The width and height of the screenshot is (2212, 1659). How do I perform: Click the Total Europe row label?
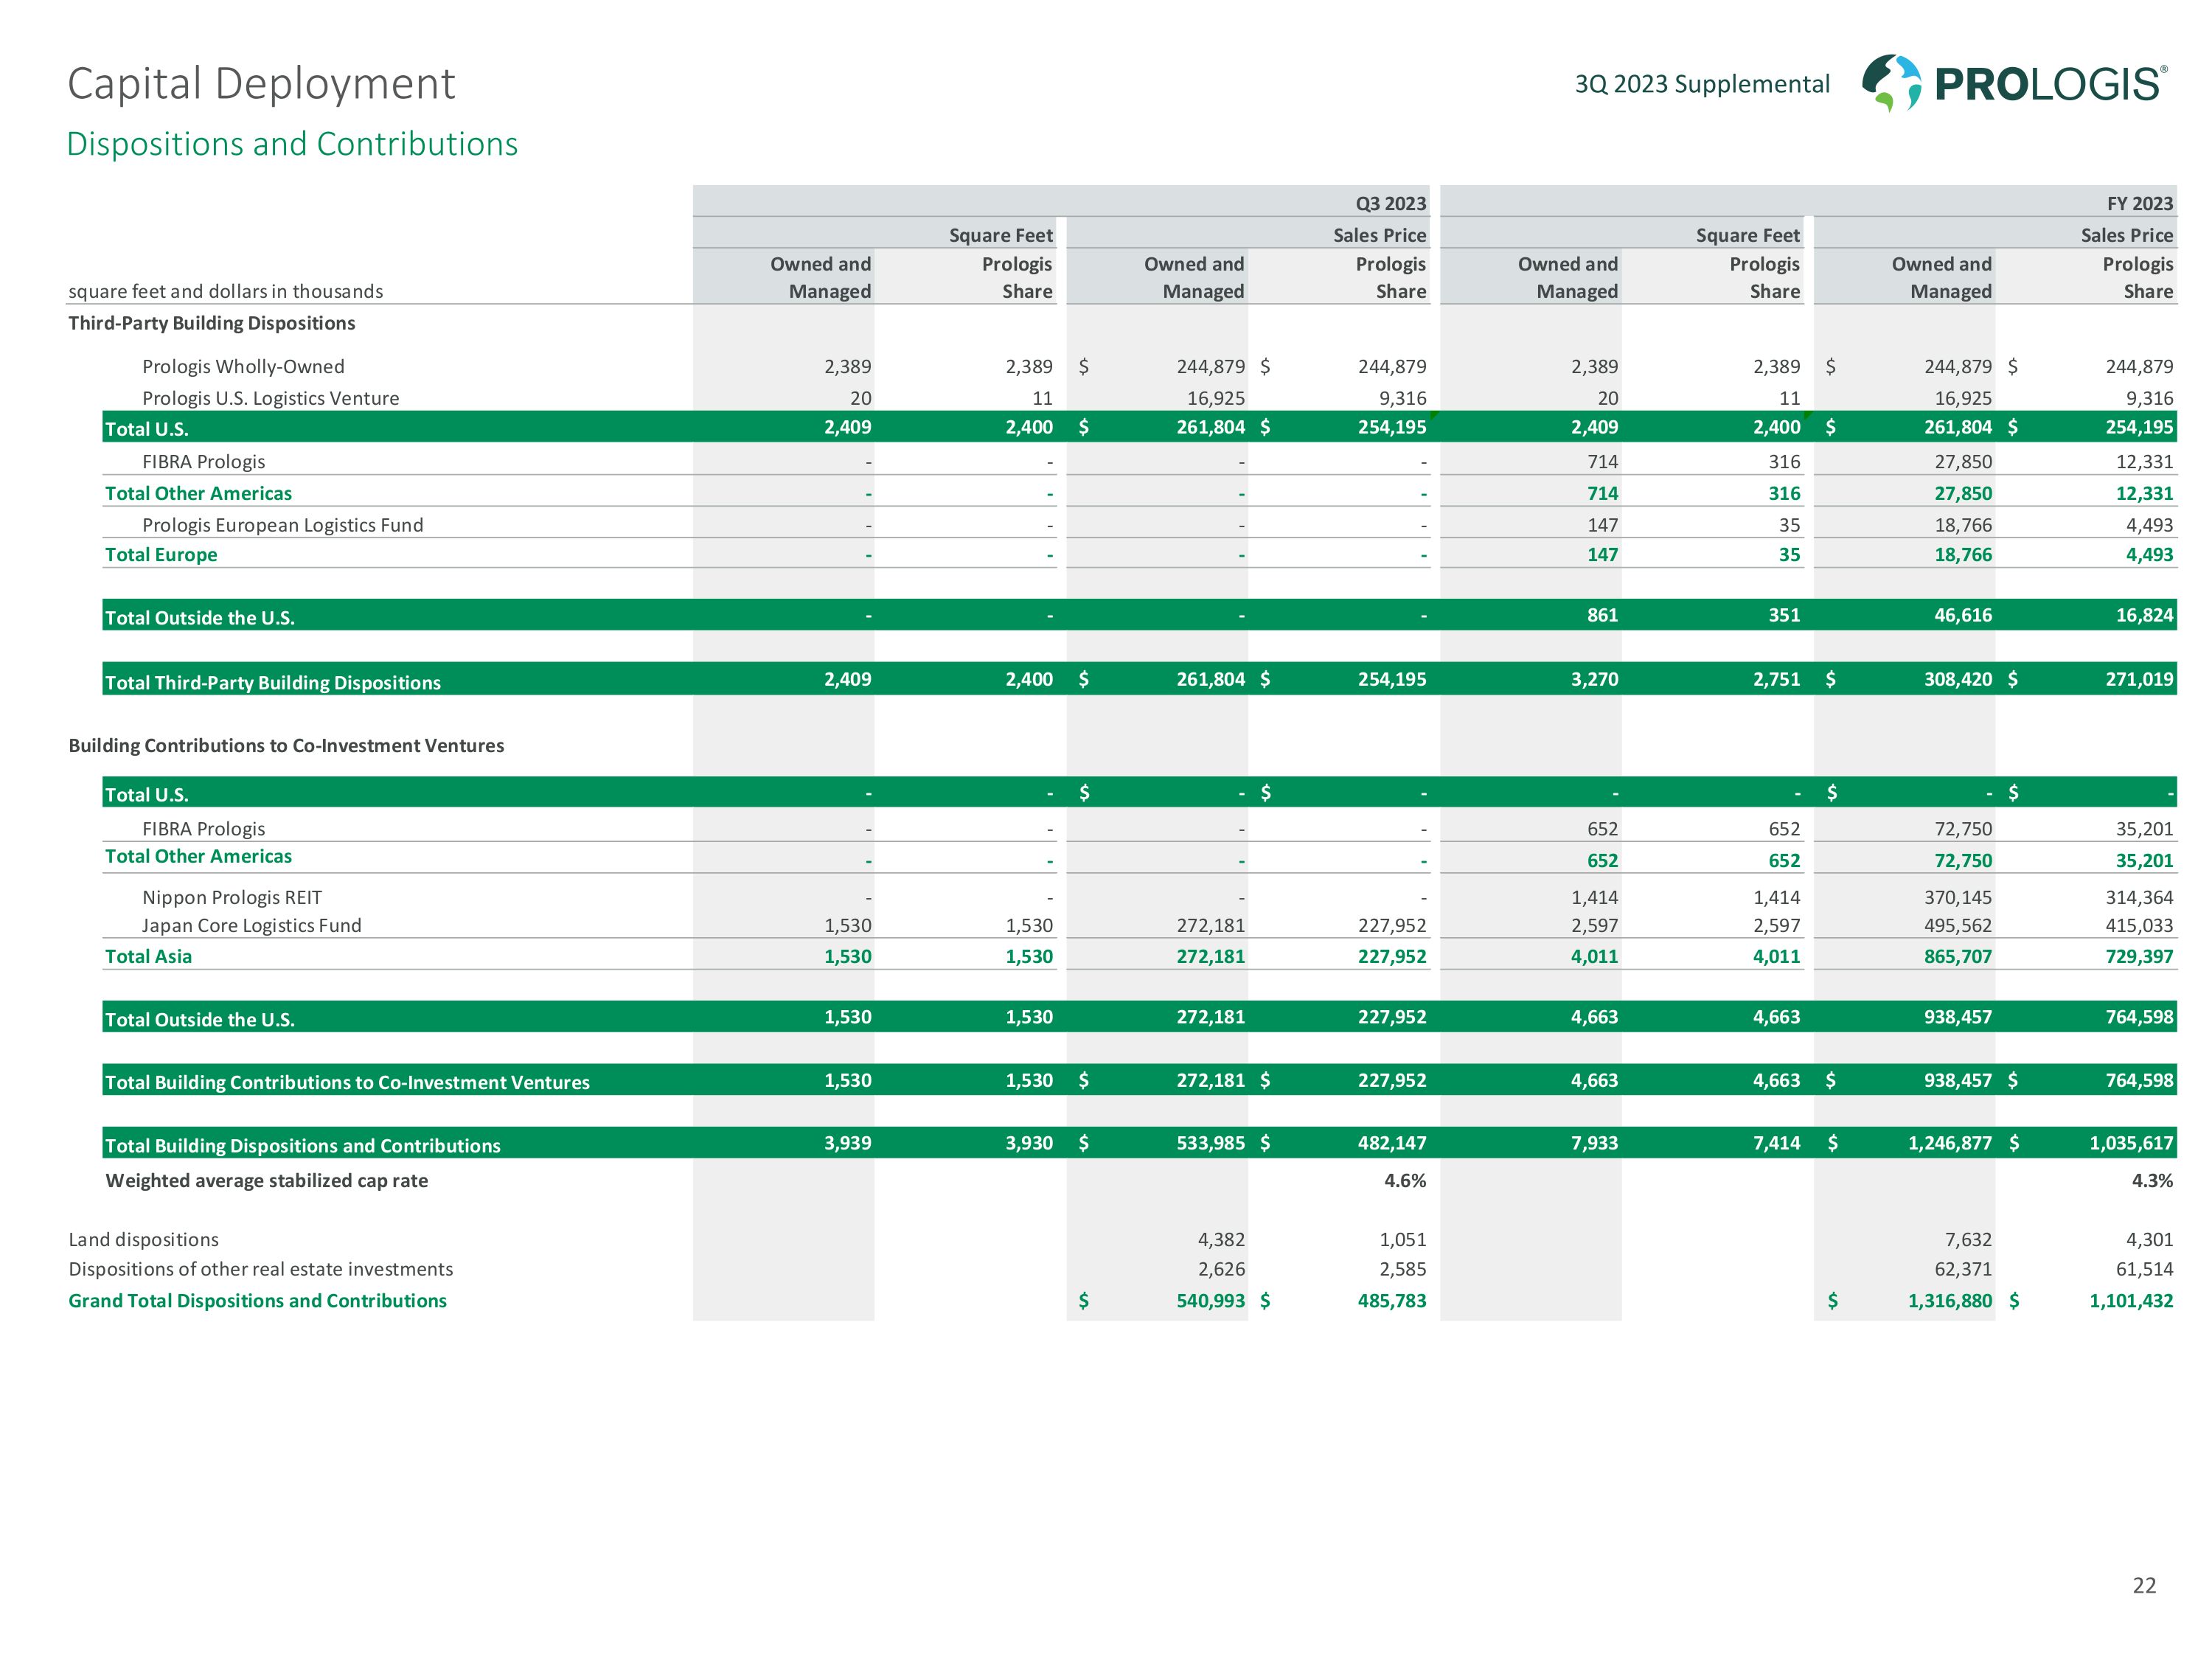pyautogui.click(x=161, y=555)
